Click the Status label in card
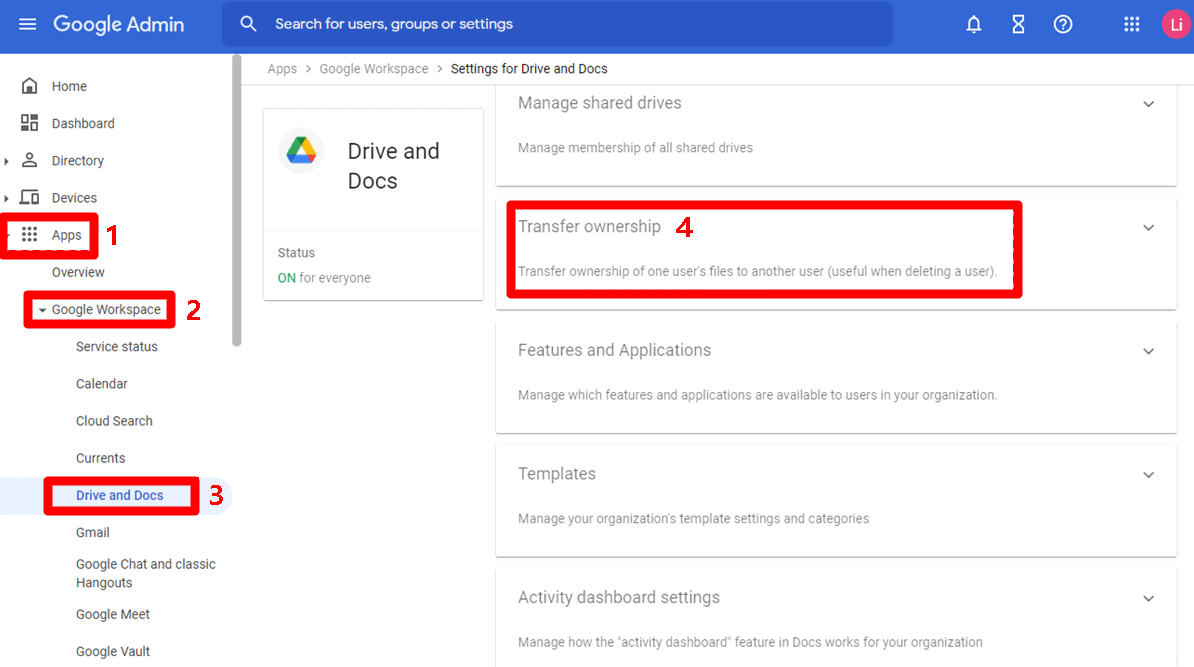This screenshot has width=1194, height=667. [296, 253]
